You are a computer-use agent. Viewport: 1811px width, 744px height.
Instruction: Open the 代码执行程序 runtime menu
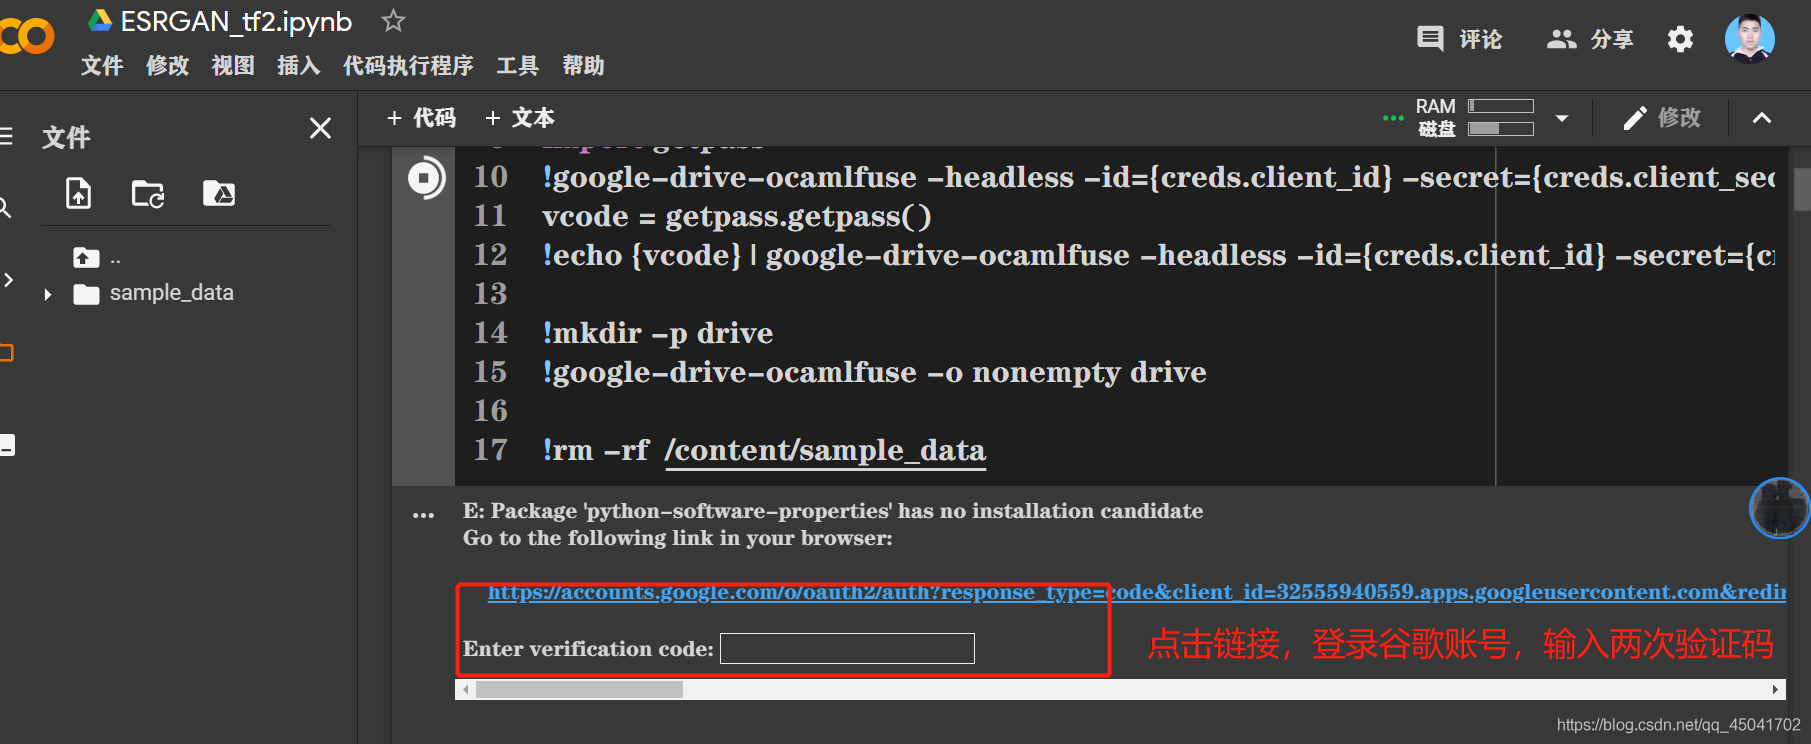click(x=408, y=66)
